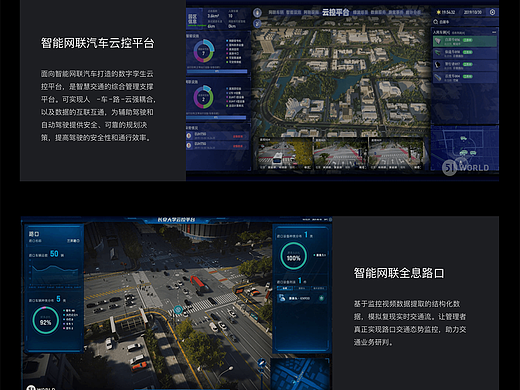
Task: Click the 路口 panel heading
Action: click(x=34, y=234)
